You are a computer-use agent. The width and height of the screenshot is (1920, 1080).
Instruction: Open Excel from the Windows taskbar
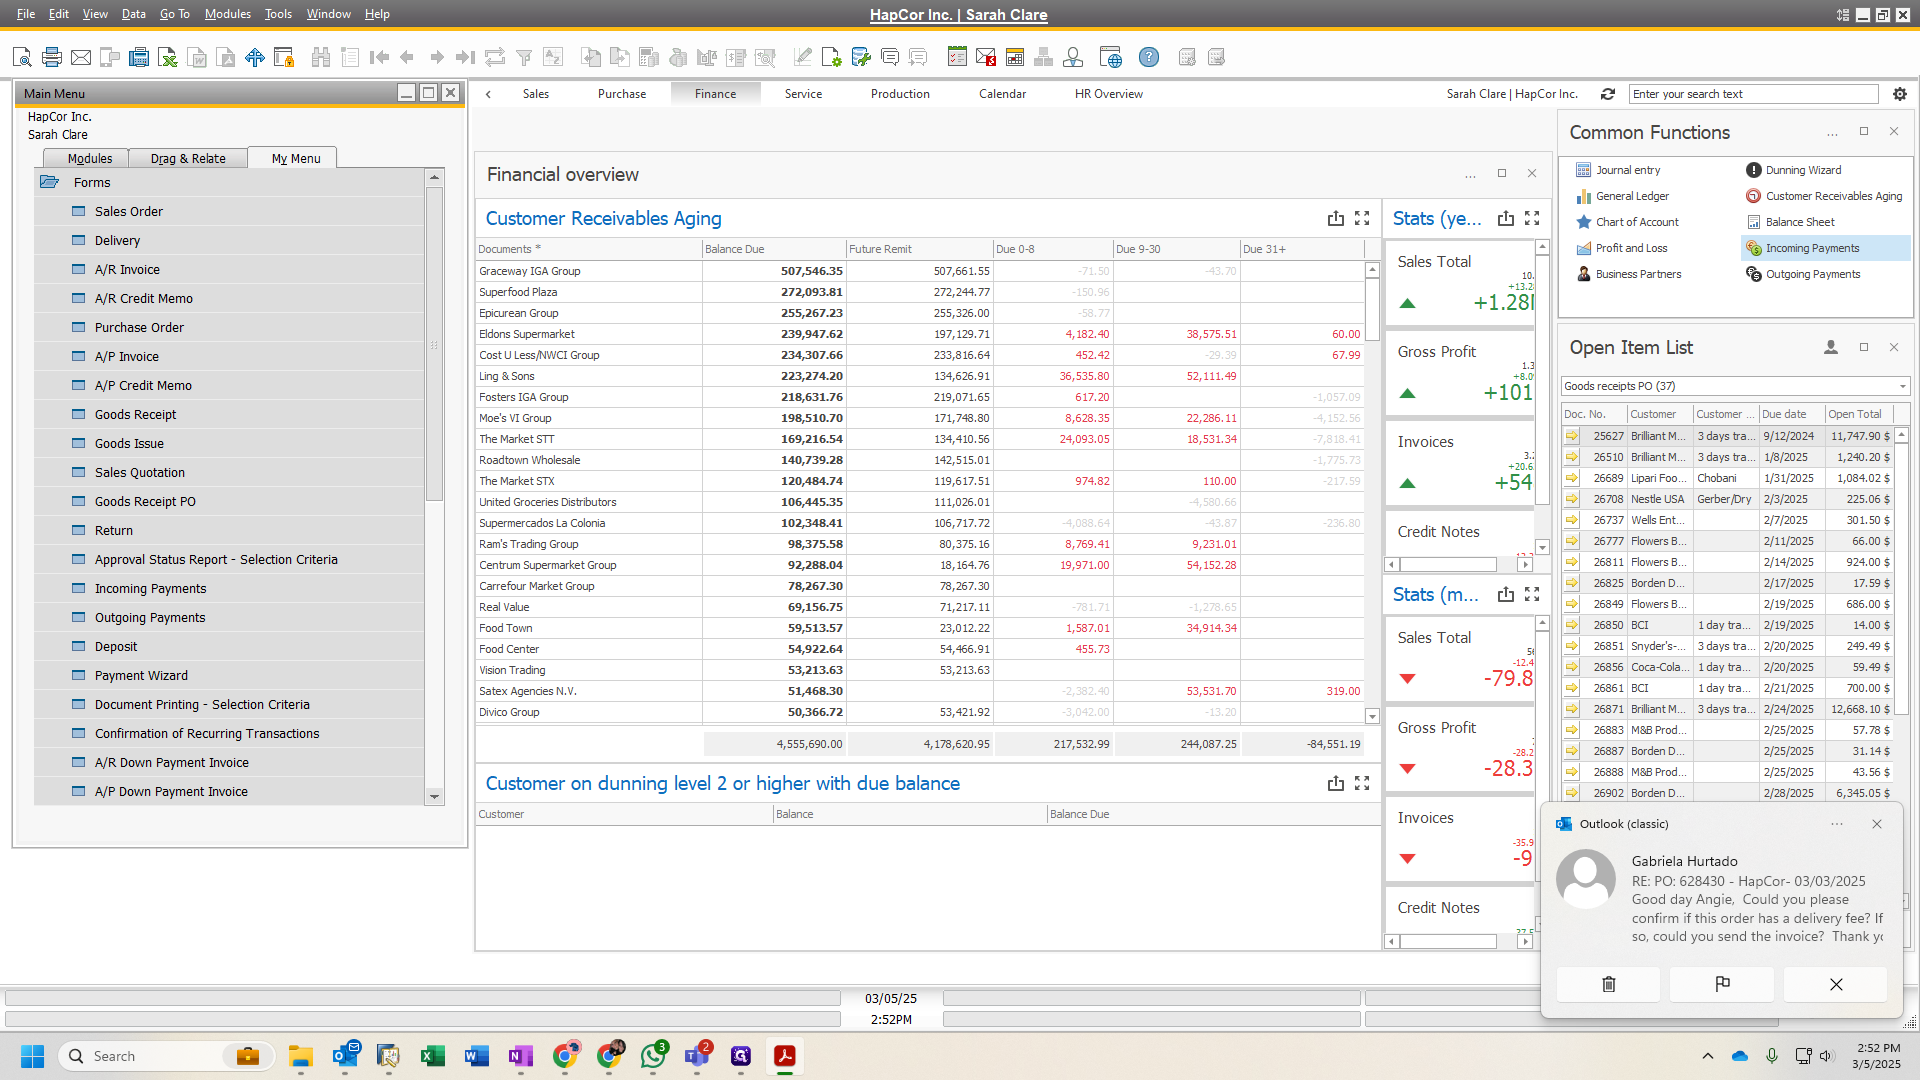pos(433,1056)
